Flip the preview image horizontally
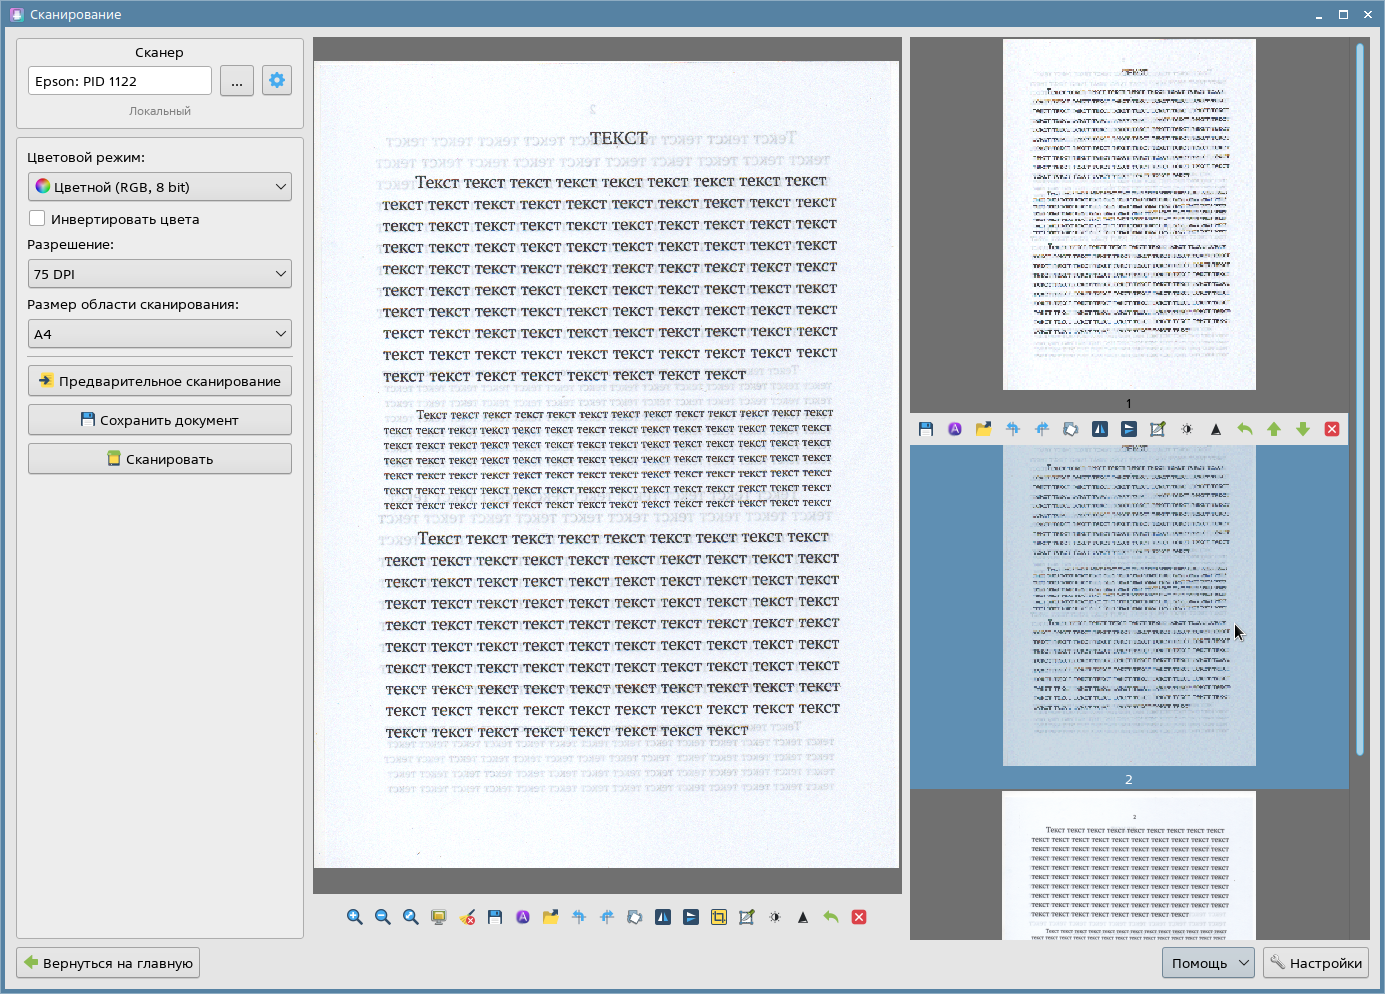This screenshot has height=994, width=1385. click(663, 917)
